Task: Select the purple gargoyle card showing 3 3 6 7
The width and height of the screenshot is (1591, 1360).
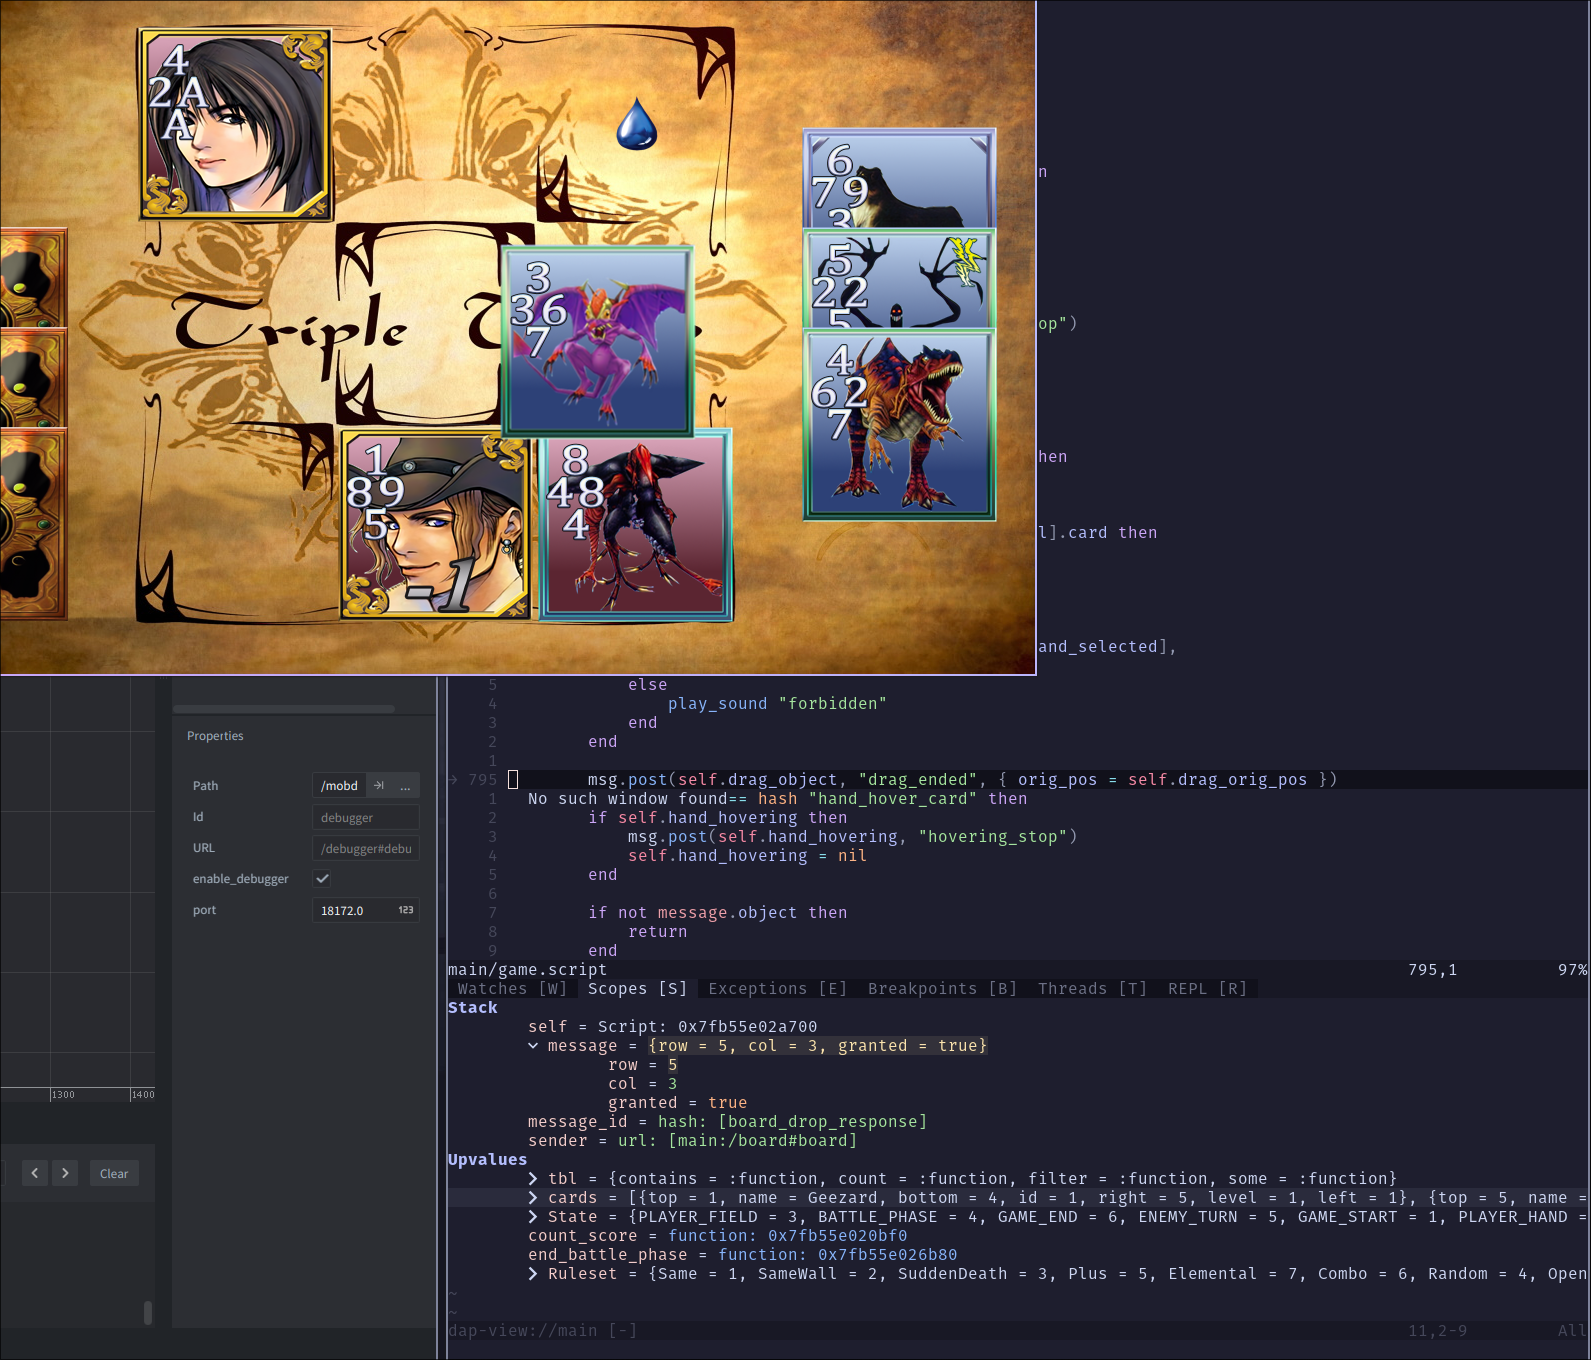Action: (x=597, y=342)
